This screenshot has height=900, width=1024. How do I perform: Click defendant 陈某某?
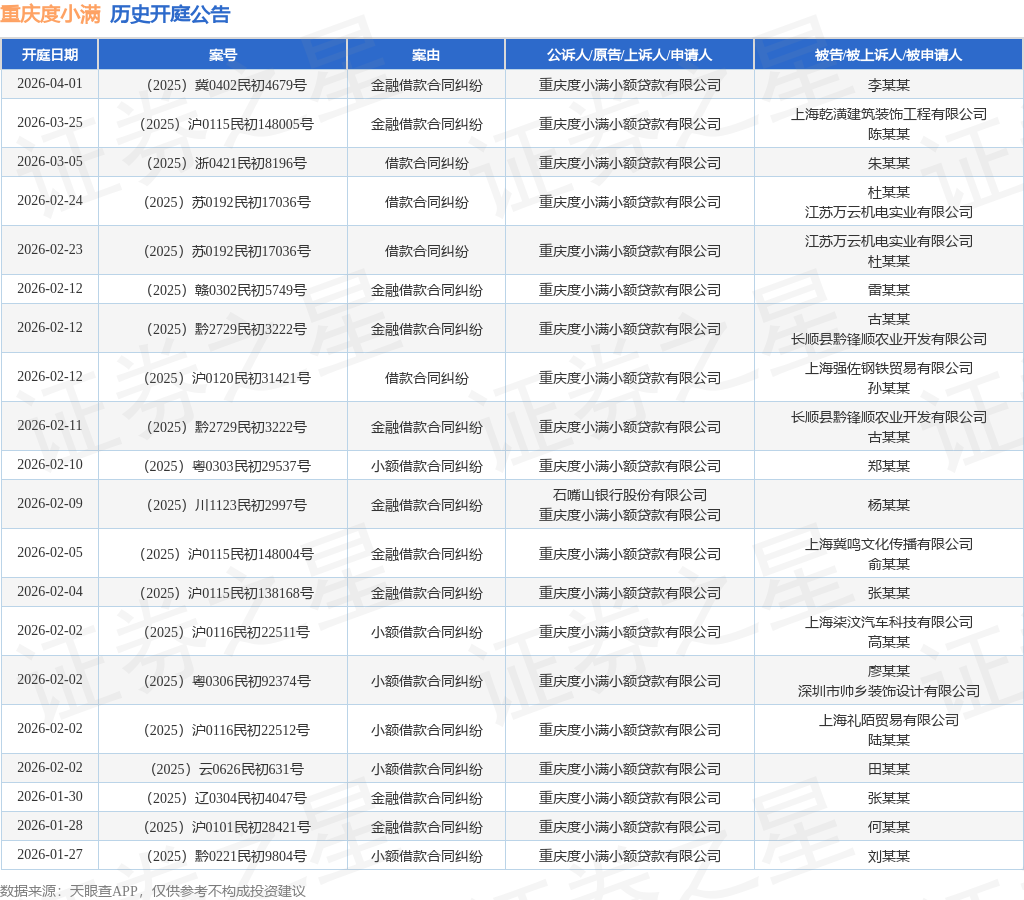click(x=888, y=134)
